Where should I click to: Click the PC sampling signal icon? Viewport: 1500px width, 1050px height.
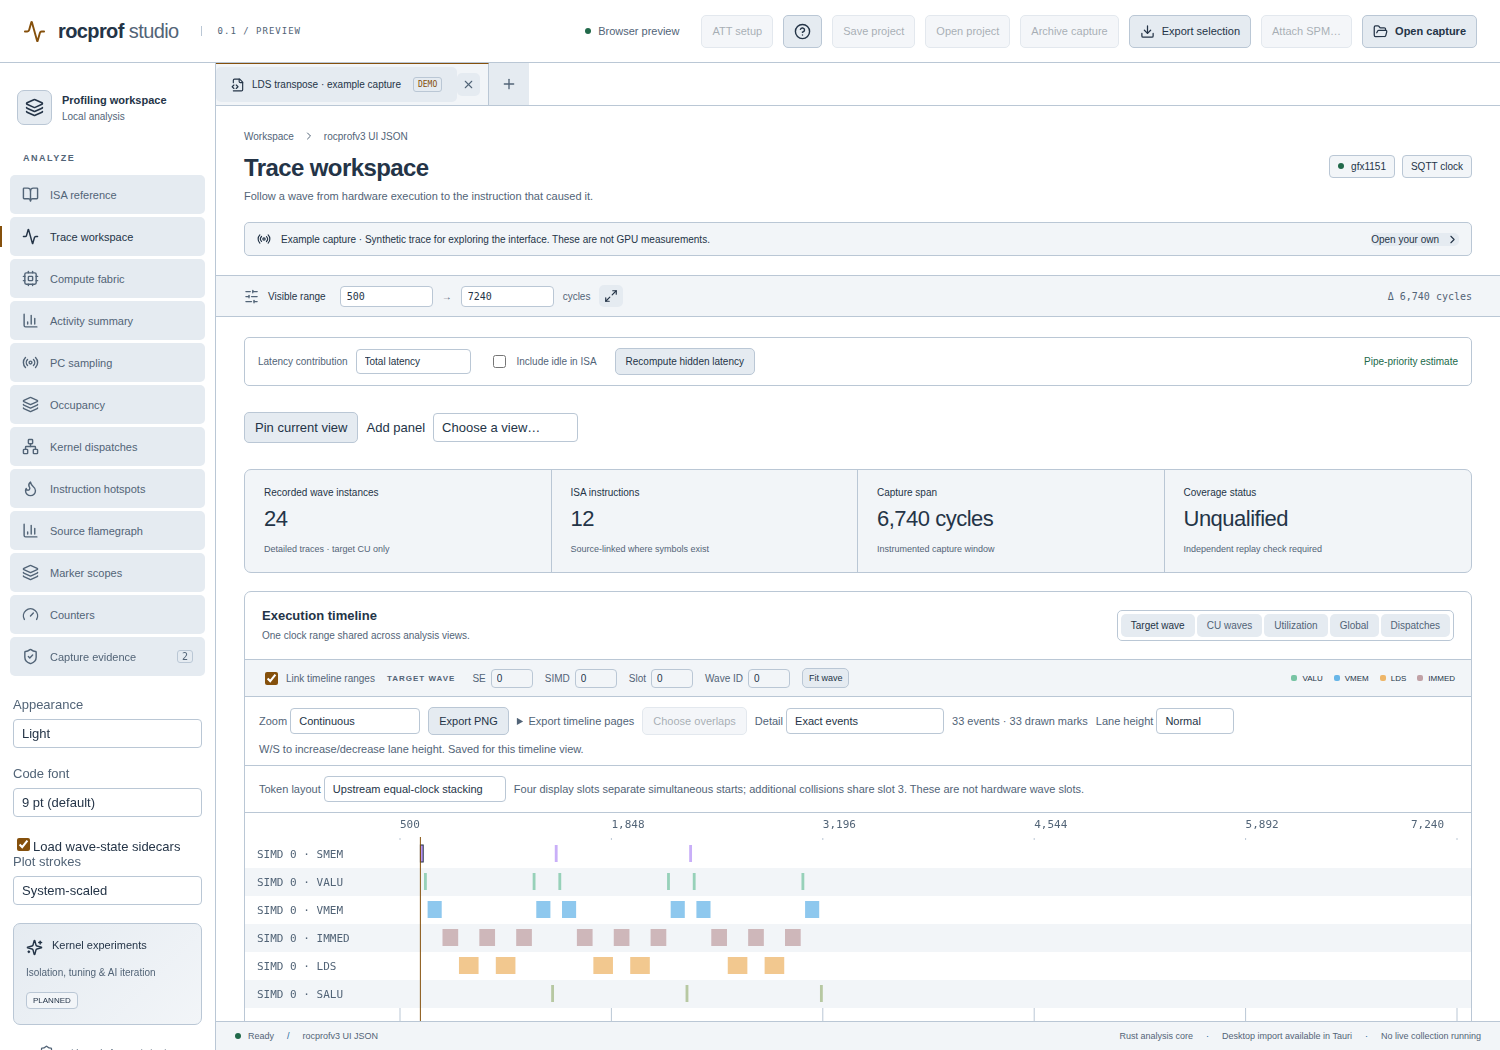[x=31, y=363]
